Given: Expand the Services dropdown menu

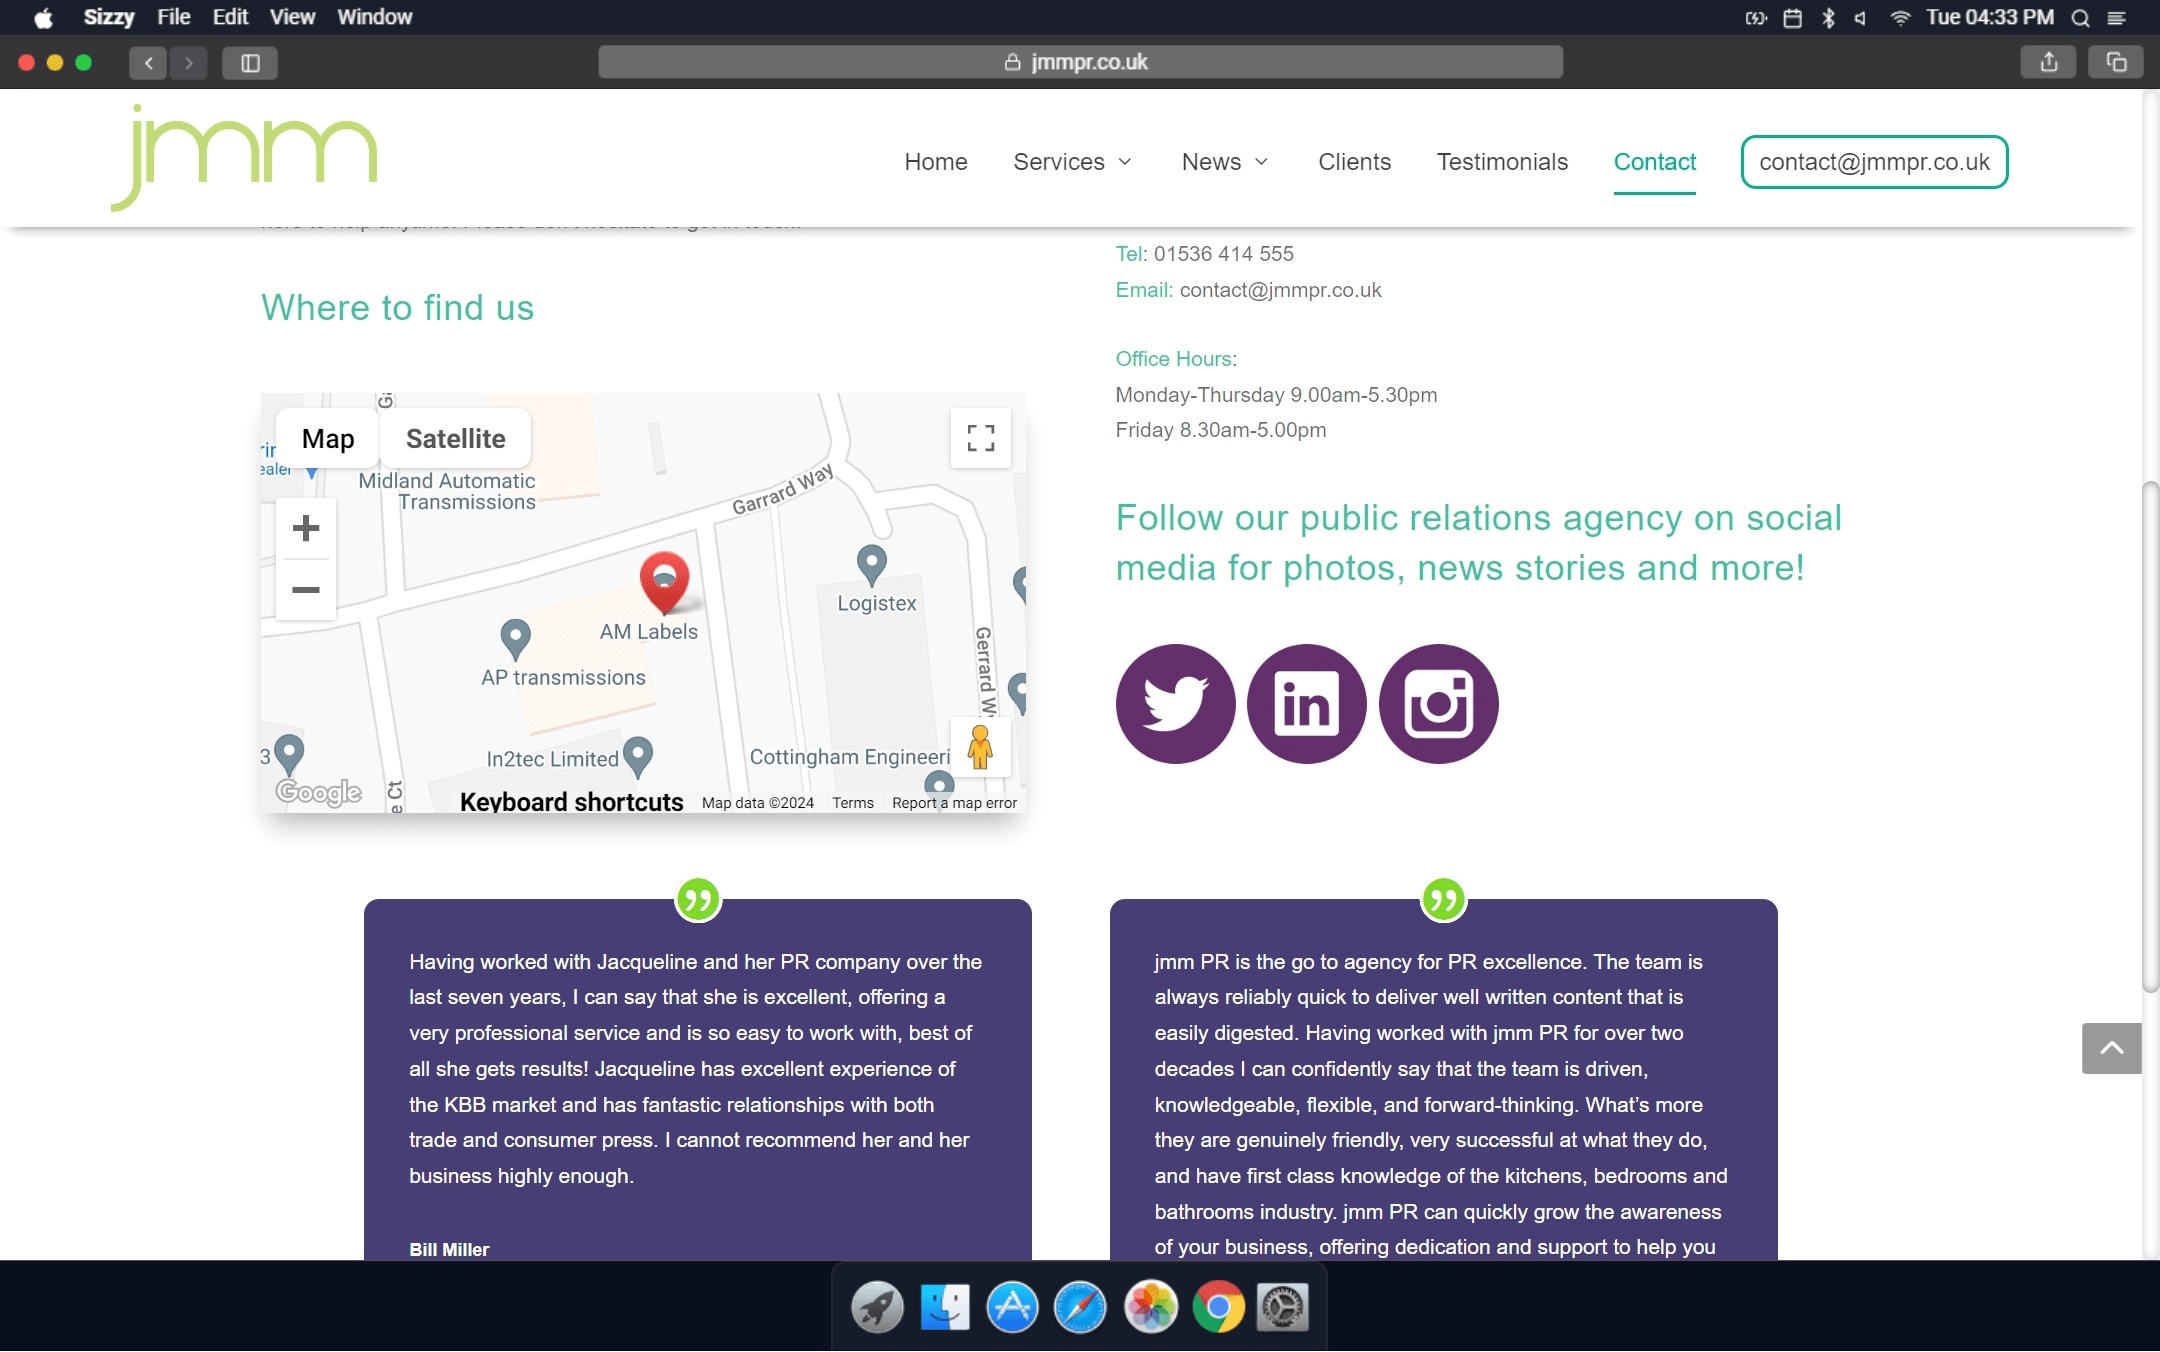Looking at the screenshot, I should pyautogui.click(x=1072, y=162).
